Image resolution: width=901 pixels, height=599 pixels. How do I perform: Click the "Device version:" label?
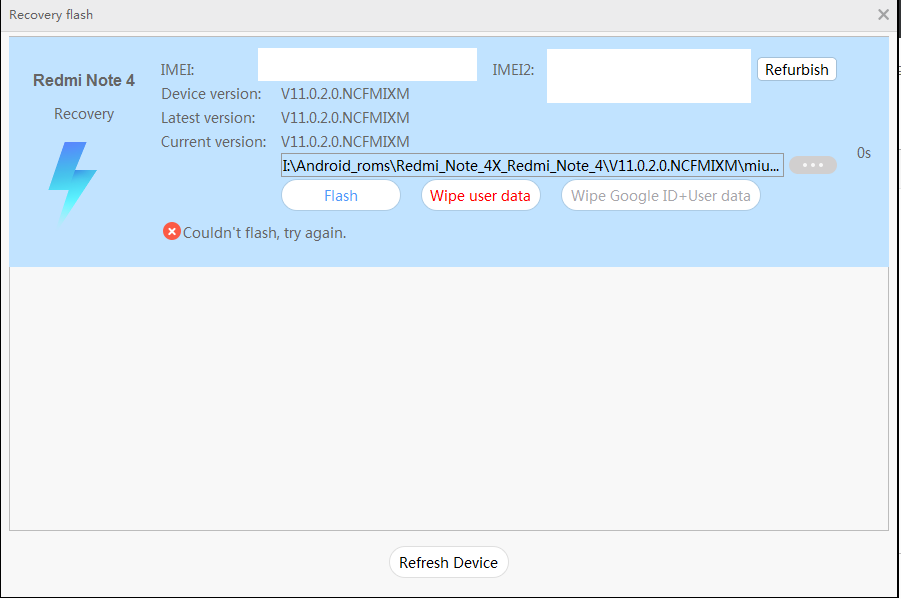[211, 94]
